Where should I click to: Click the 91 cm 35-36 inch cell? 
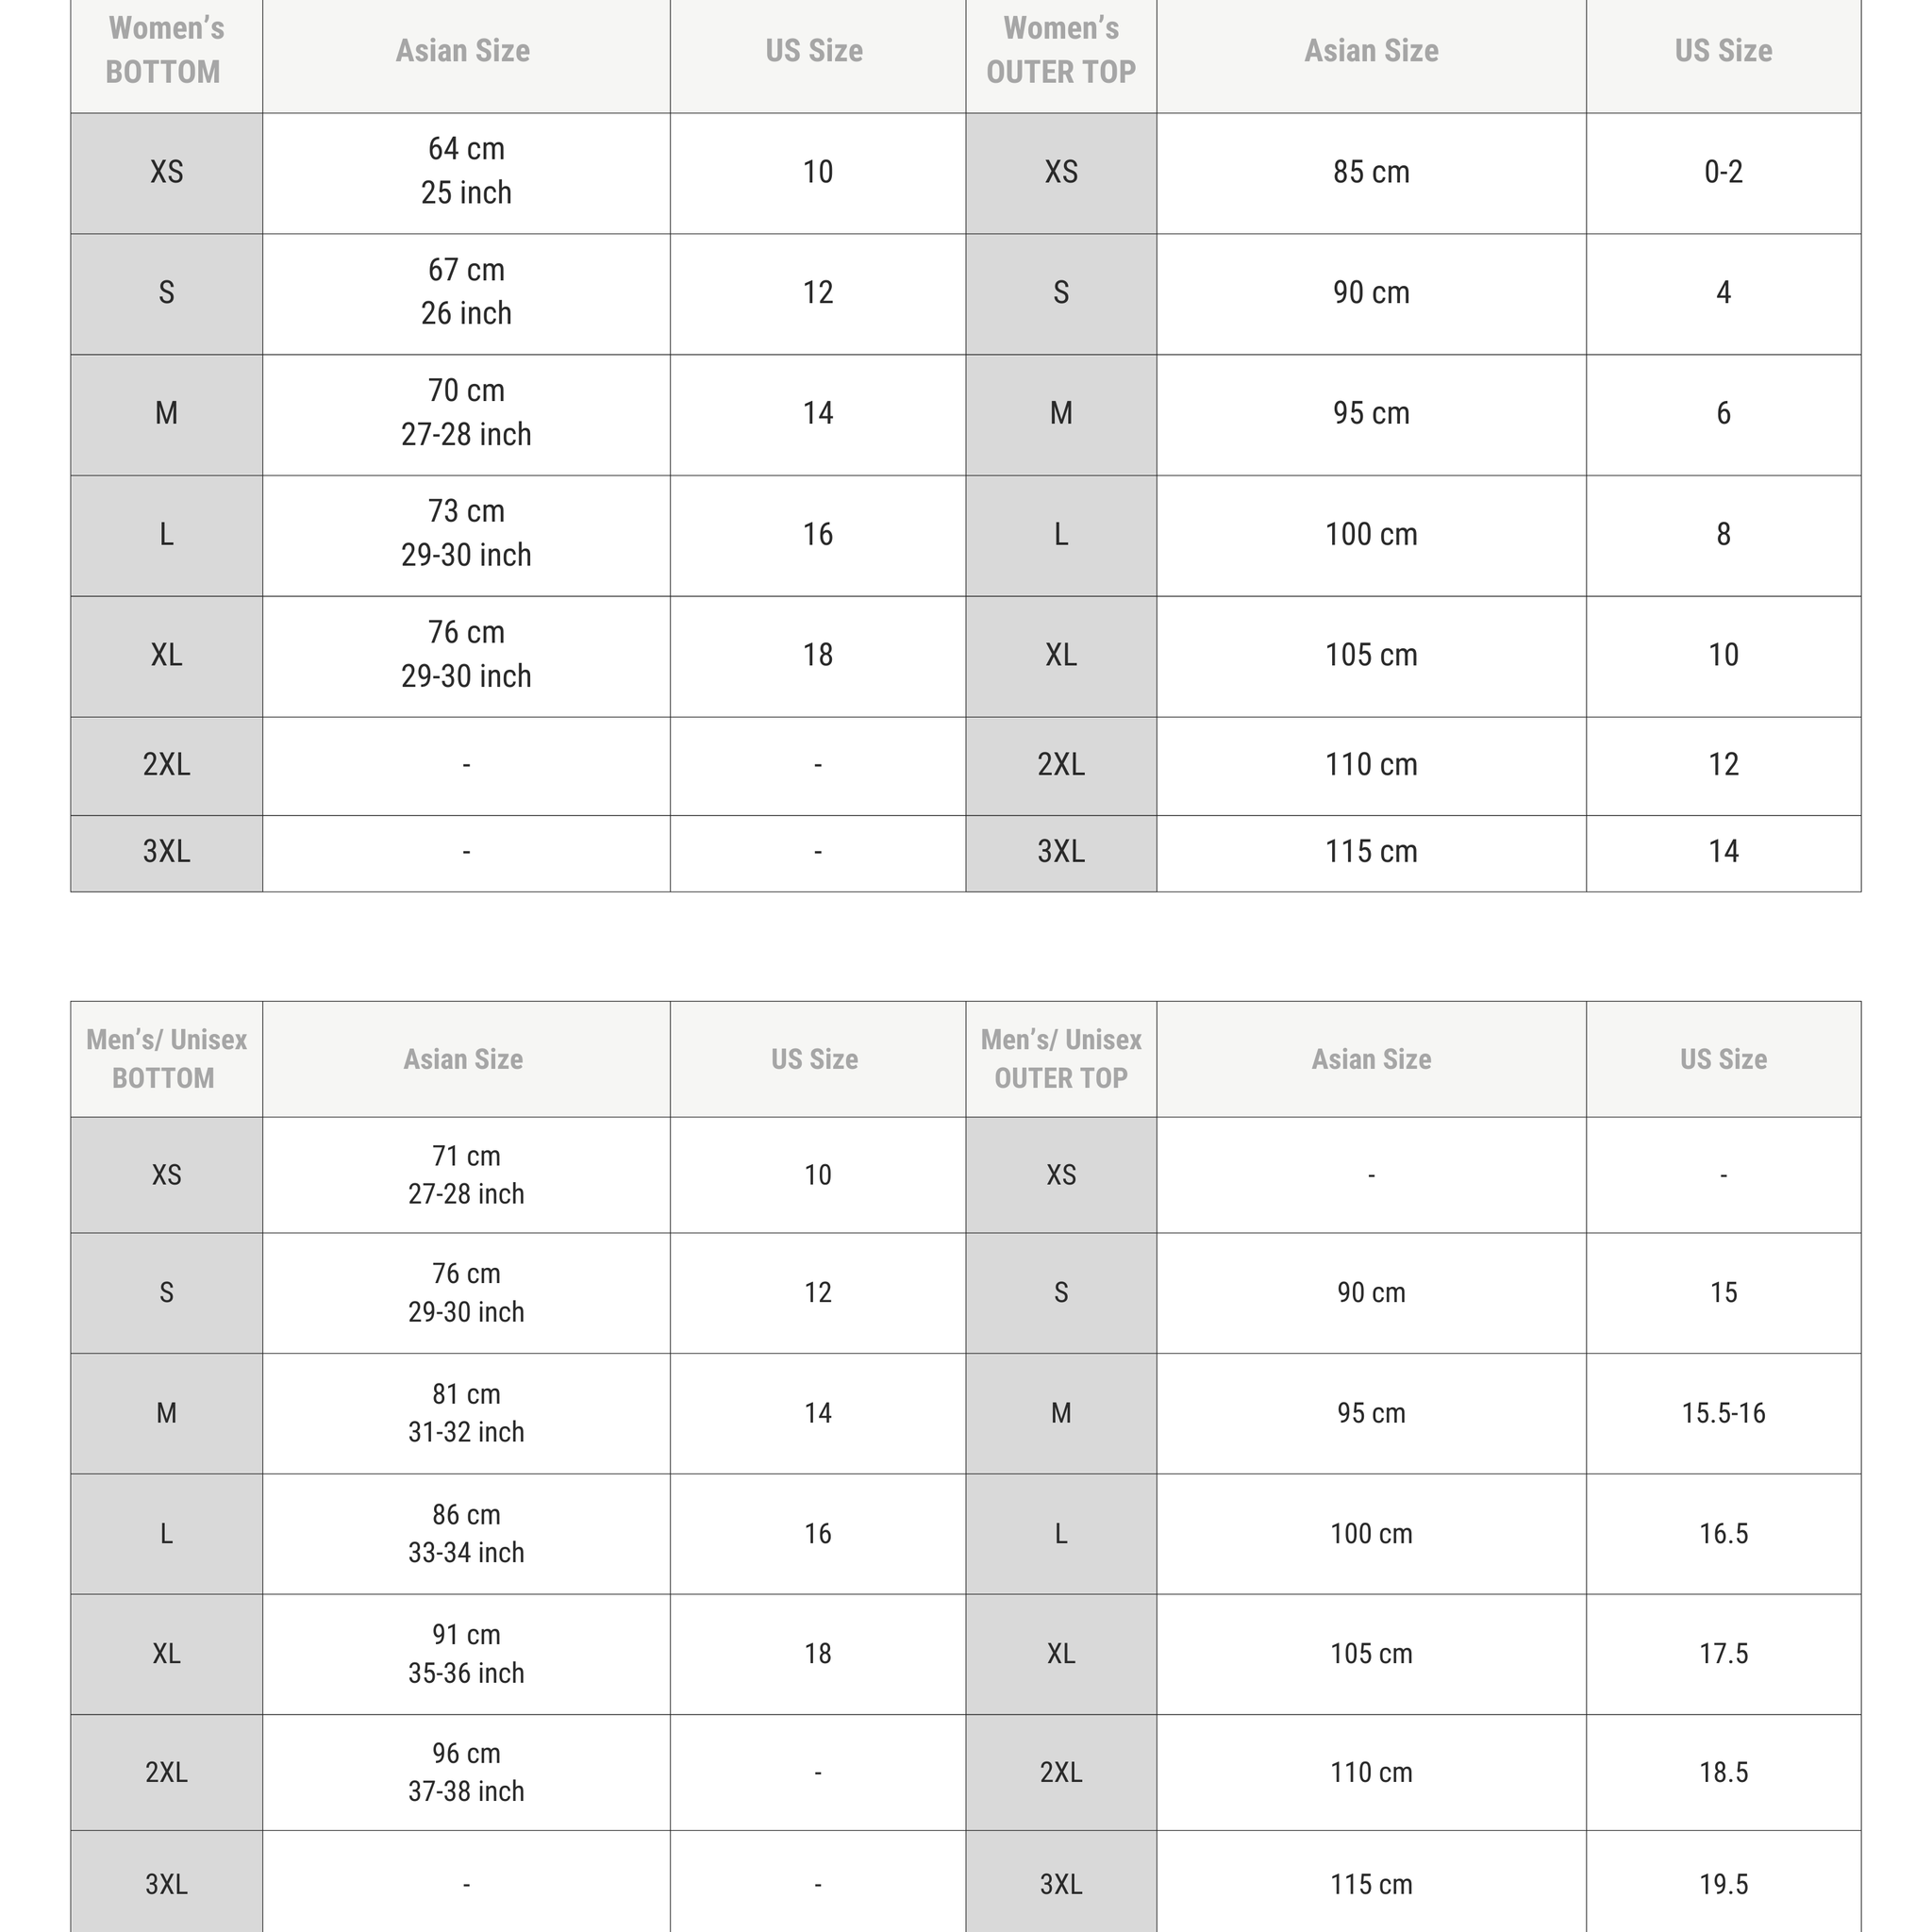click(466, 1654)
